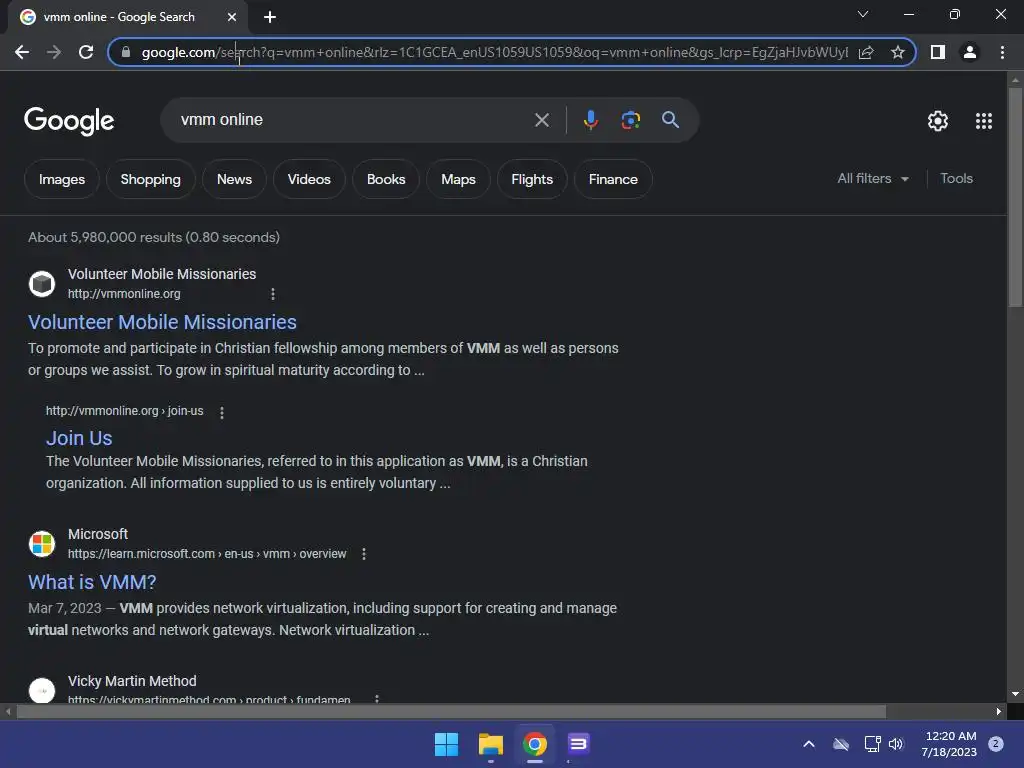This screenshot has height=768, width=1024.
Task: Switch to Images results
Action: click(x=61, y=179)
